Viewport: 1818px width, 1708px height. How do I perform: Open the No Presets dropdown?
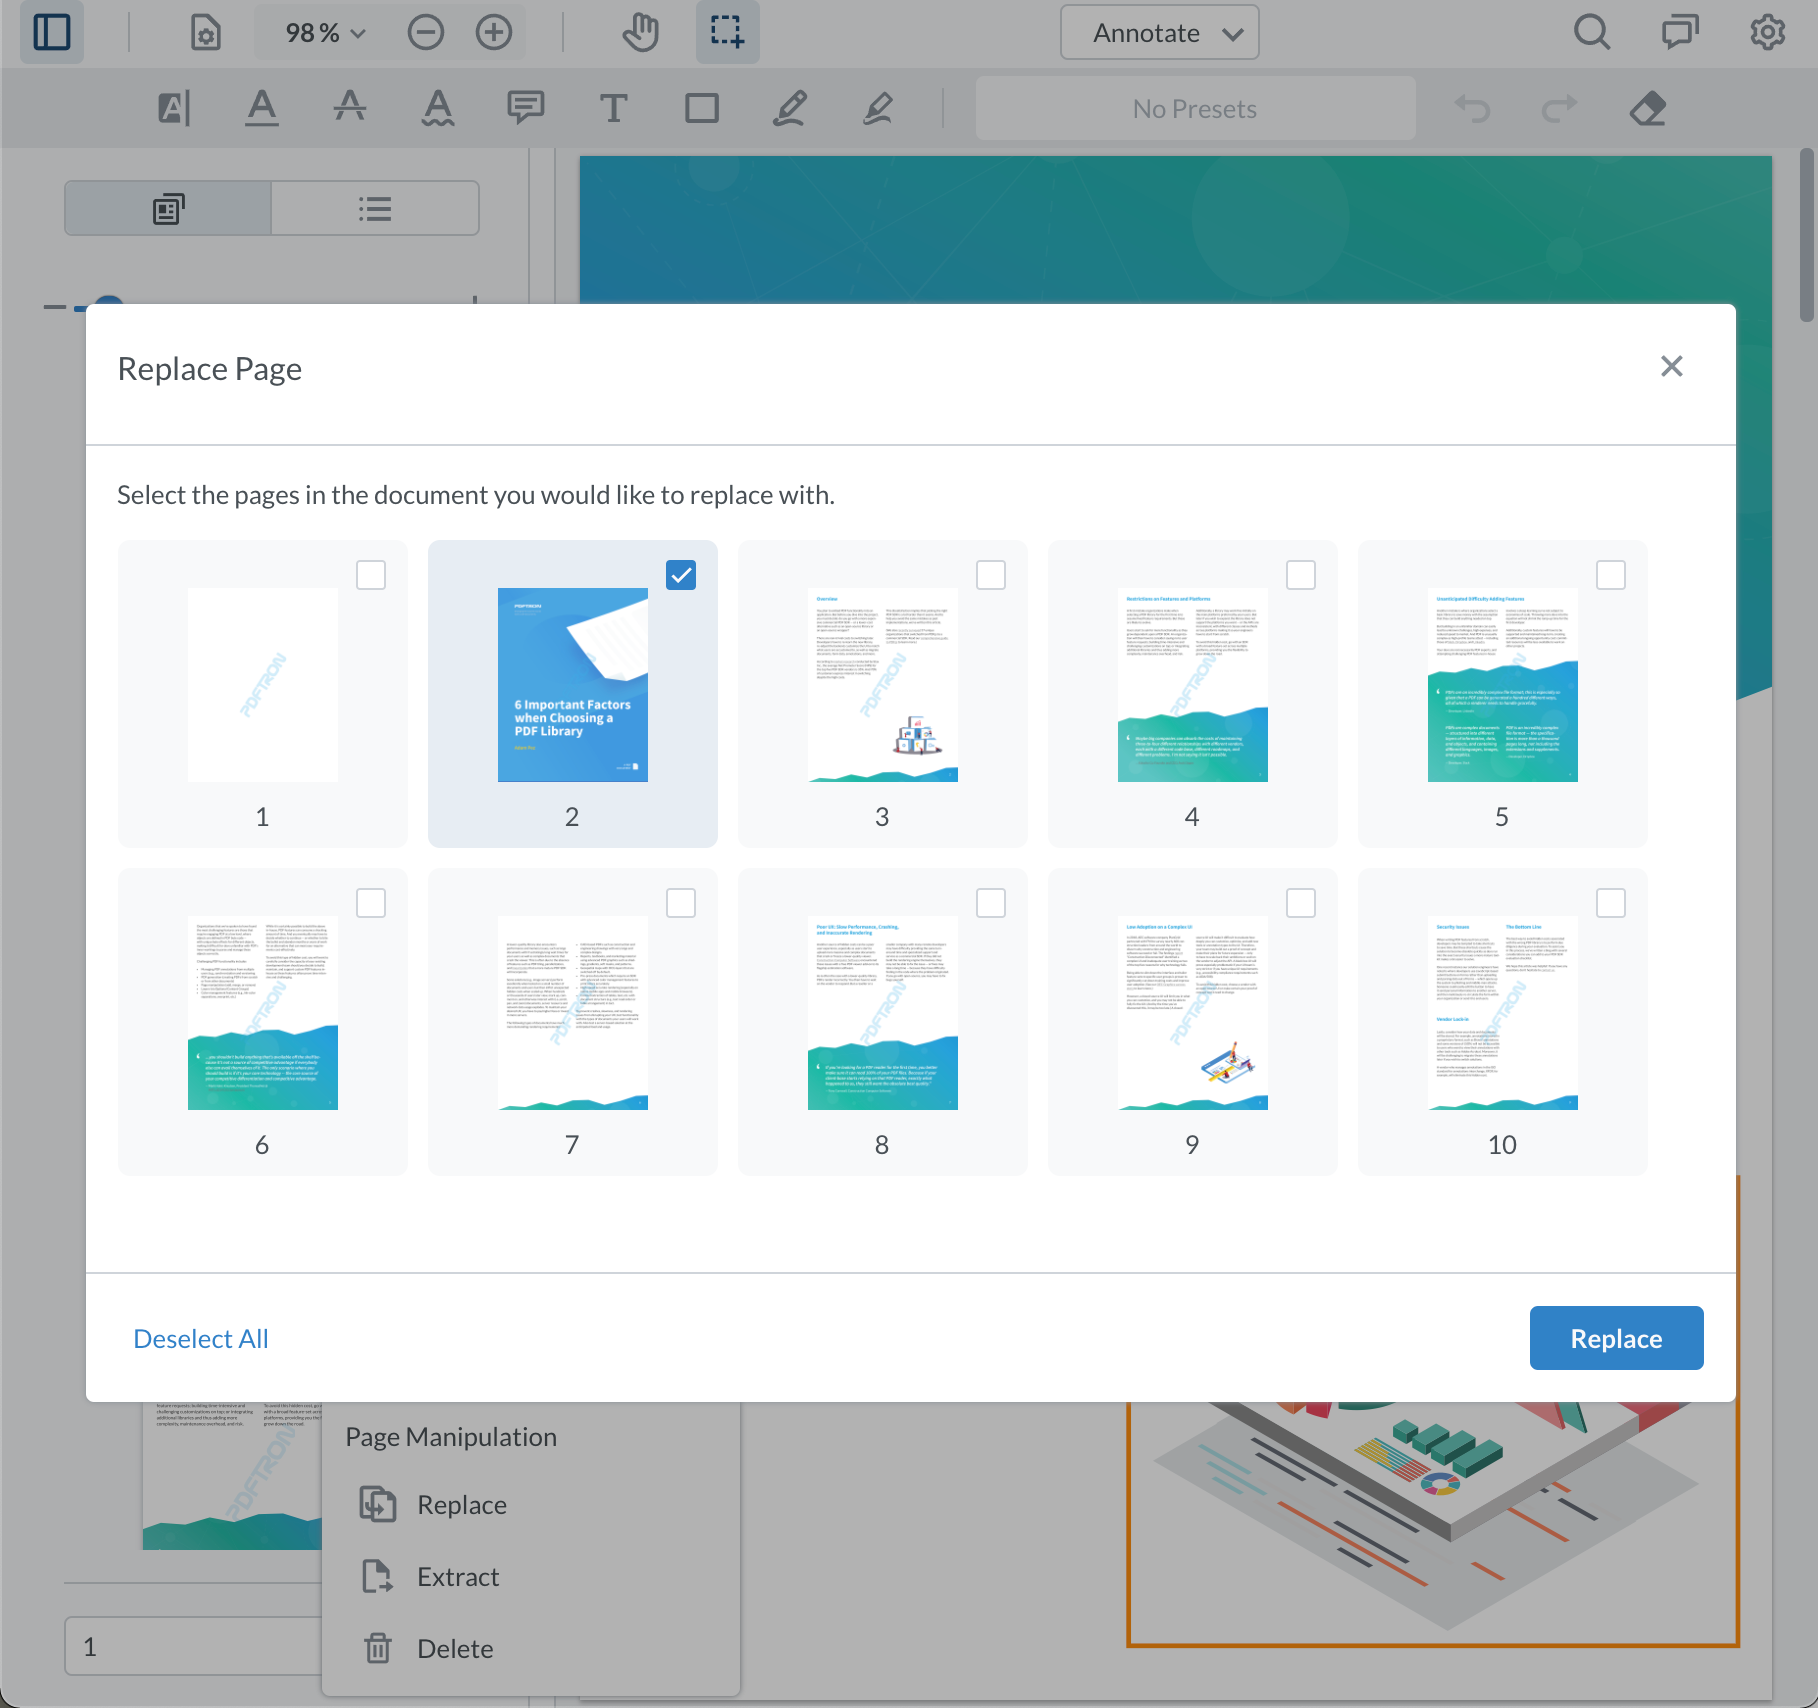point(1195,108)
